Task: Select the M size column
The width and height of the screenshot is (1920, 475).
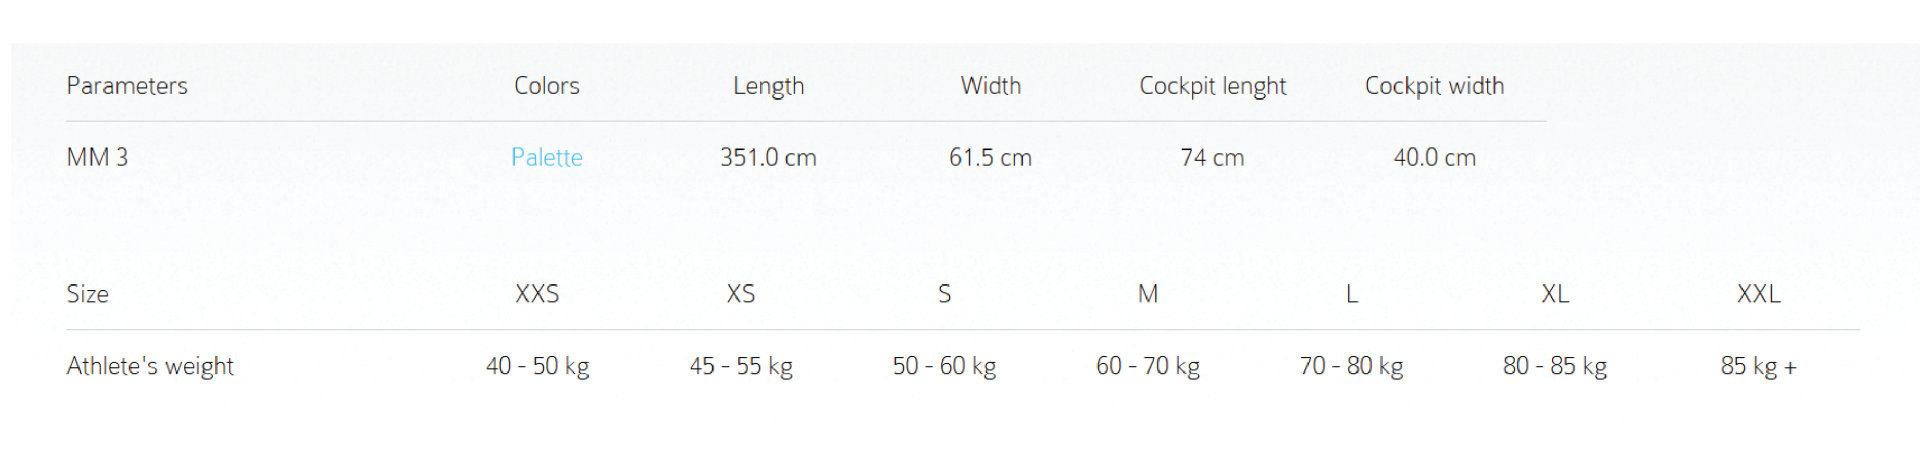Action: tap(1148, 294)
